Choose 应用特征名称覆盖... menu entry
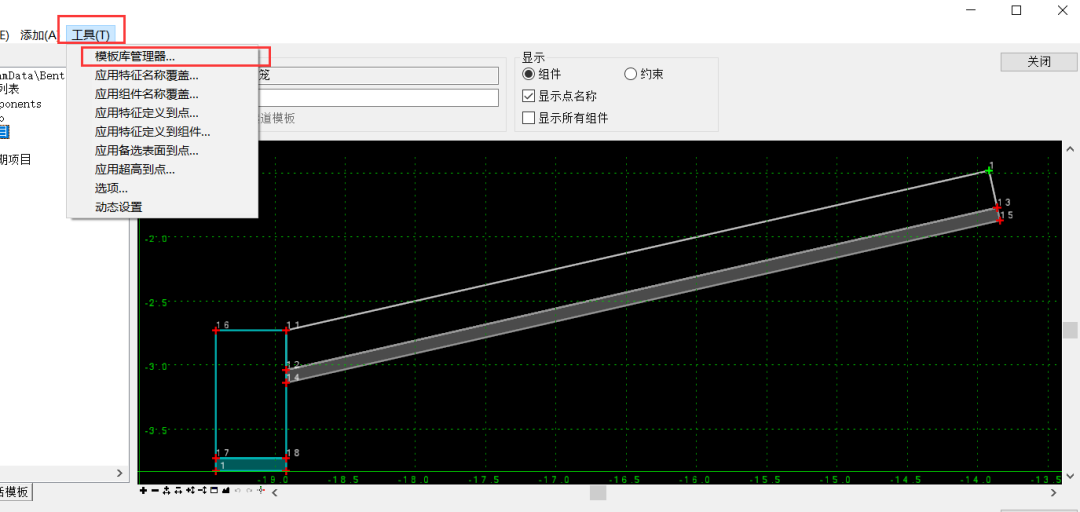The width and height of the screenshot is (1080, 512). [146, 75]
